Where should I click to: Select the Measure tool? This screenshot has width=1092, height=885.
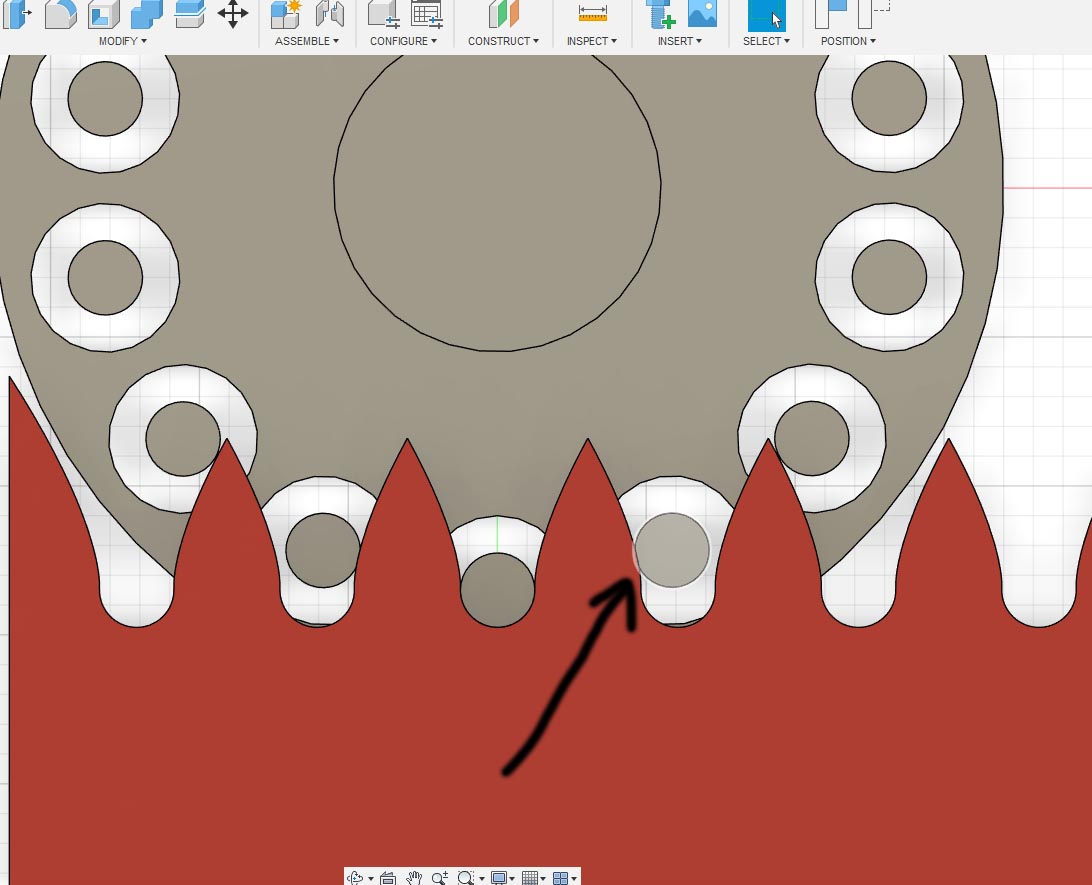(592, 15)
